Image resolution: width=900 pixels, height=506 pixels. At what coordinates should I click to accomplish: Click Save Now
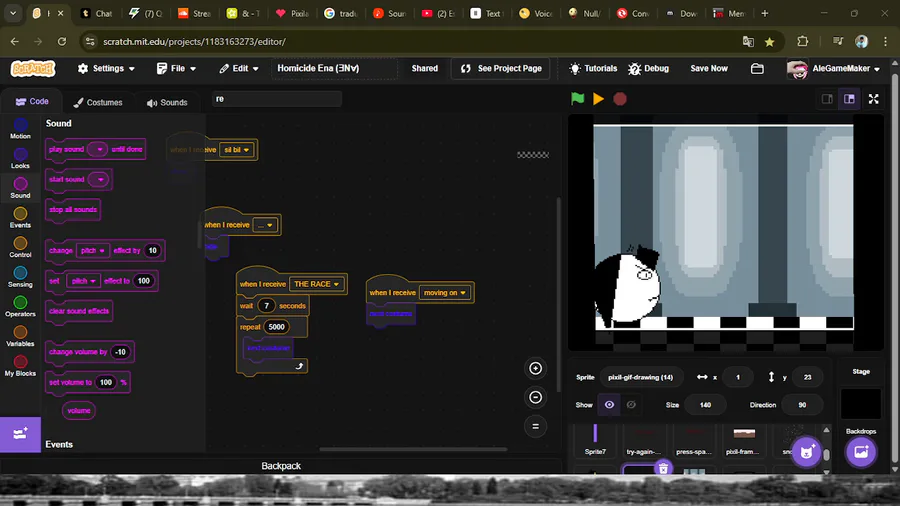coord(709,68)
